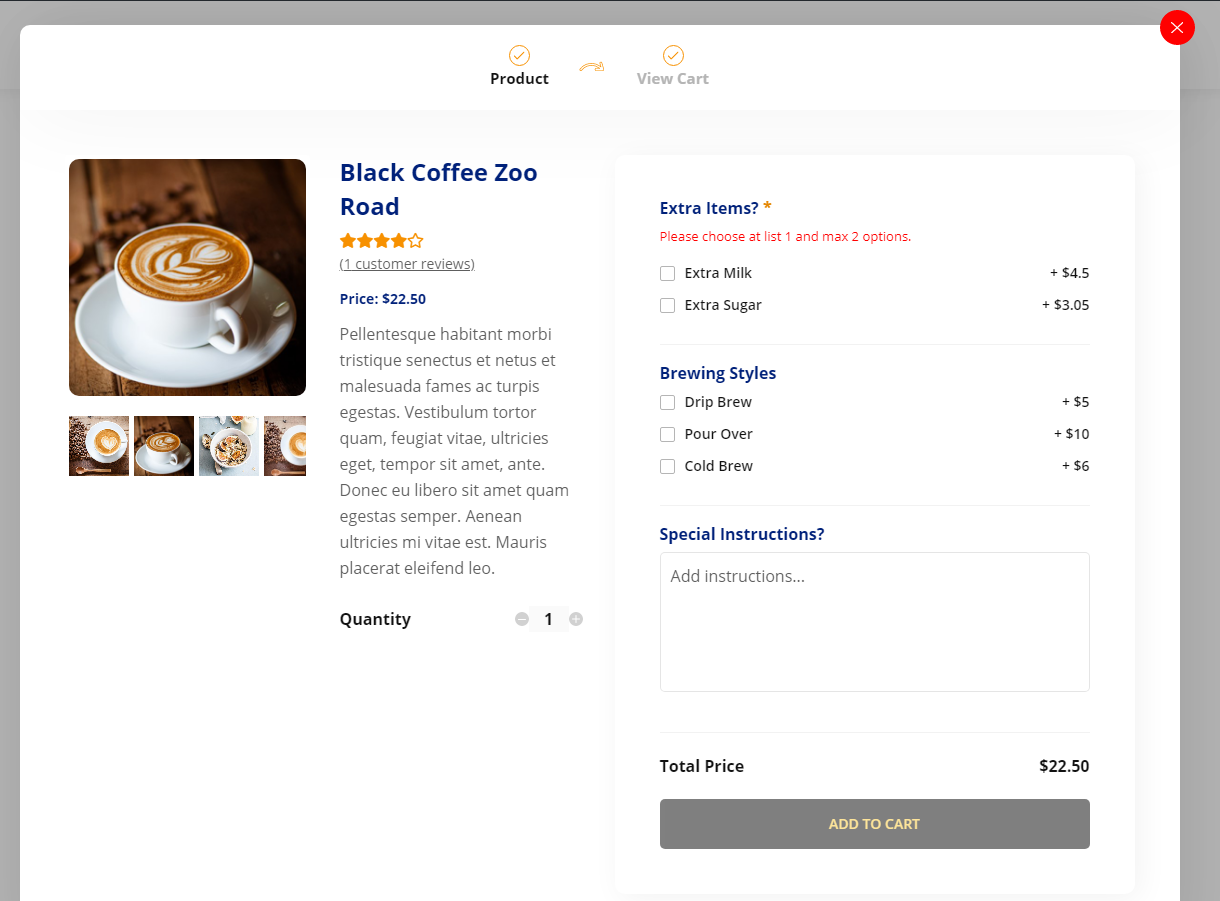The width and height of the screenshot is (1220, 901).
Task: Click the star rating icons
Action: pyautogui.click(x=381, y=241)
